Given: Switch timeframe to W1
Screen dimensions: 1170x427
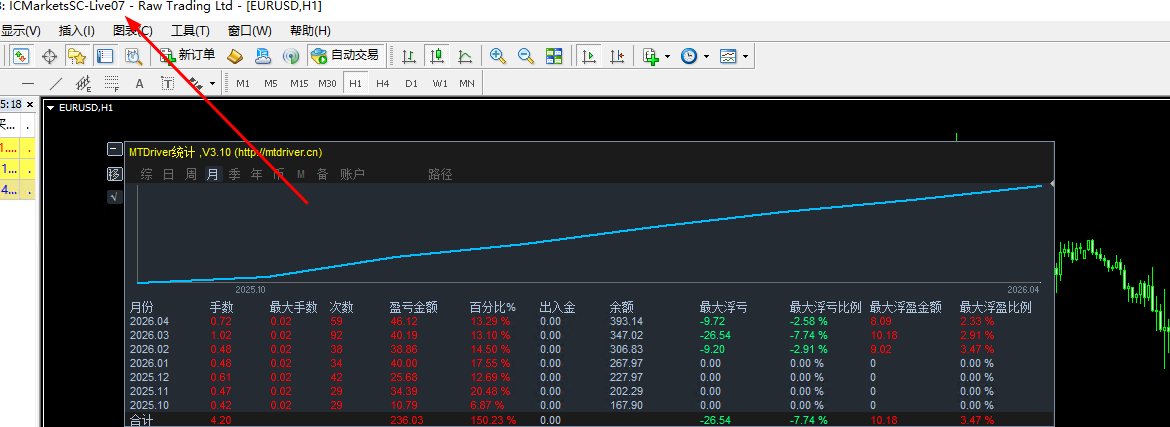Looking at the screenshot, I should click(x=439, y=84).
